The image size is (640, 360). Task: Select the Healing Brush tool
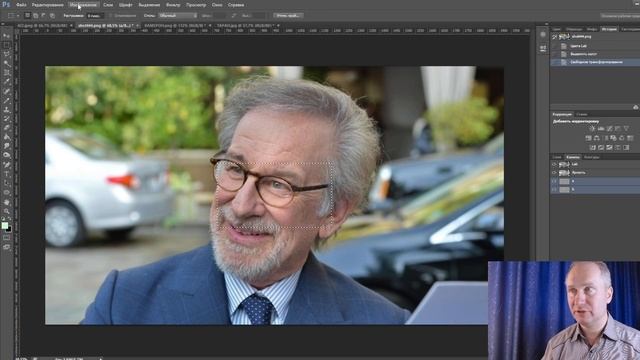[7, 91]
